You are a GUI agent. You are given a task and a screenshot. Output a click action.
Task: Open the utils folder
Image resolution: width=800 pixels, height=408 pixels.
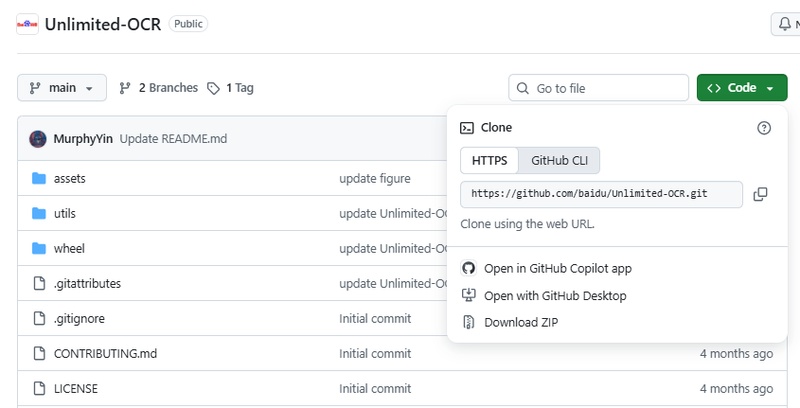65,213
